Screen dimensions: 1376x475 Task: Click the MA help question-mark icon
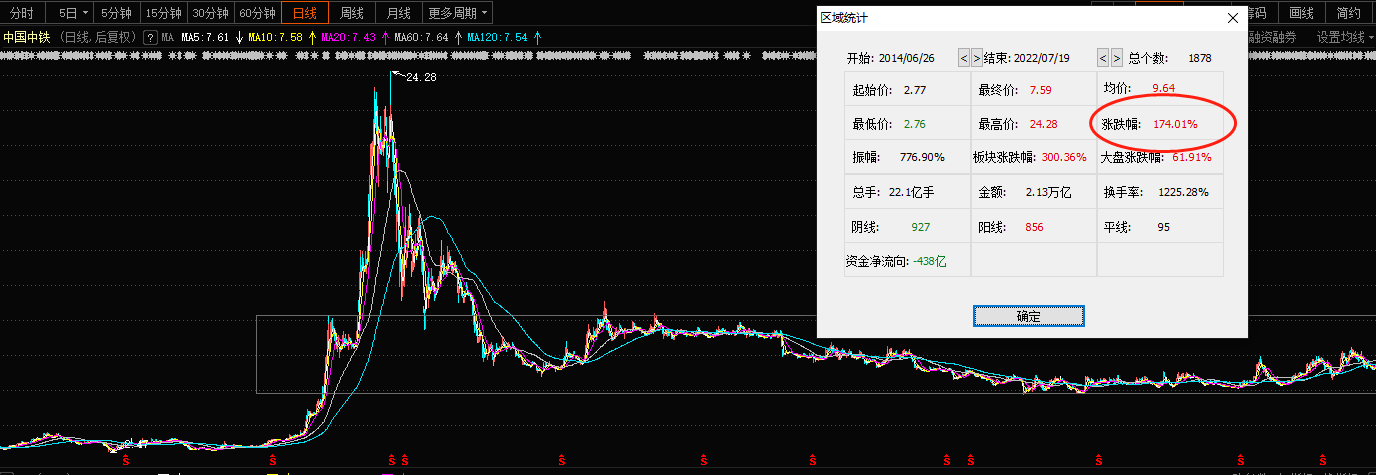click(151, 38)
